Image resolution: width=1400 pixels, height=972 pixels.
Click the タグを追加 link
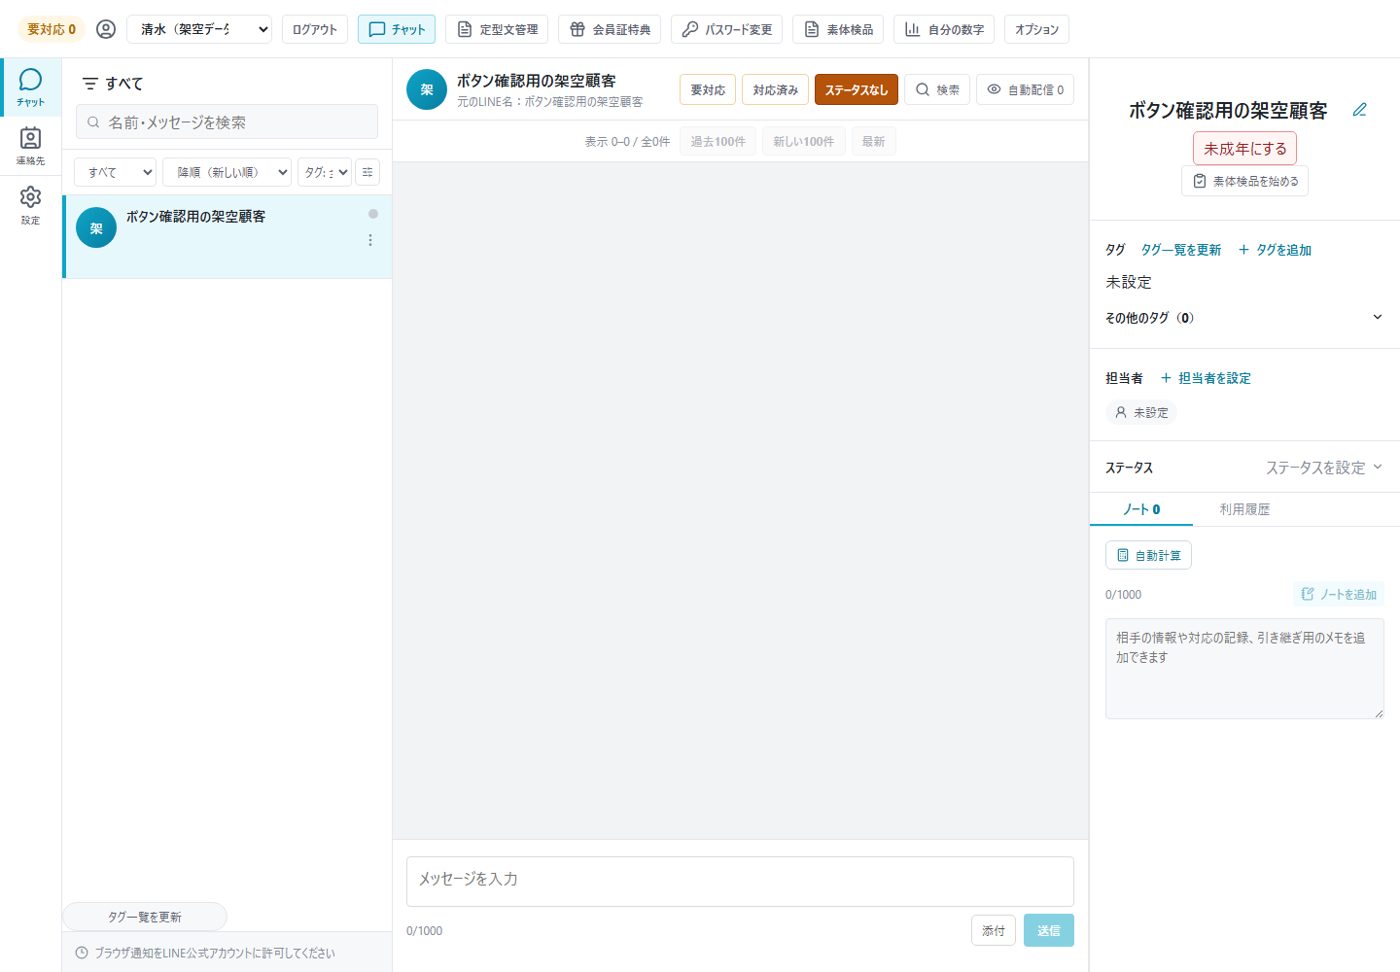pos(1275,250)
